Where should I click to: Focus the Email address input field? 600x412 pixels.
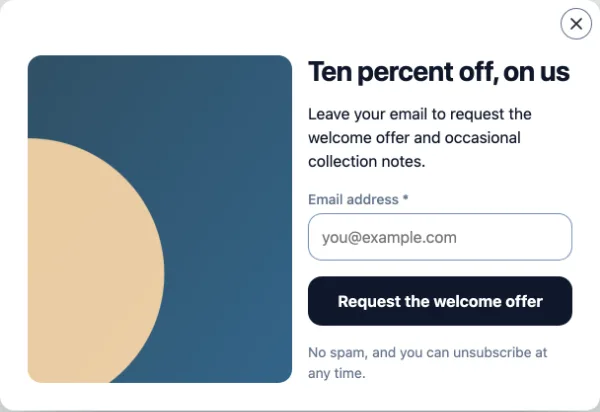(440, 237)
